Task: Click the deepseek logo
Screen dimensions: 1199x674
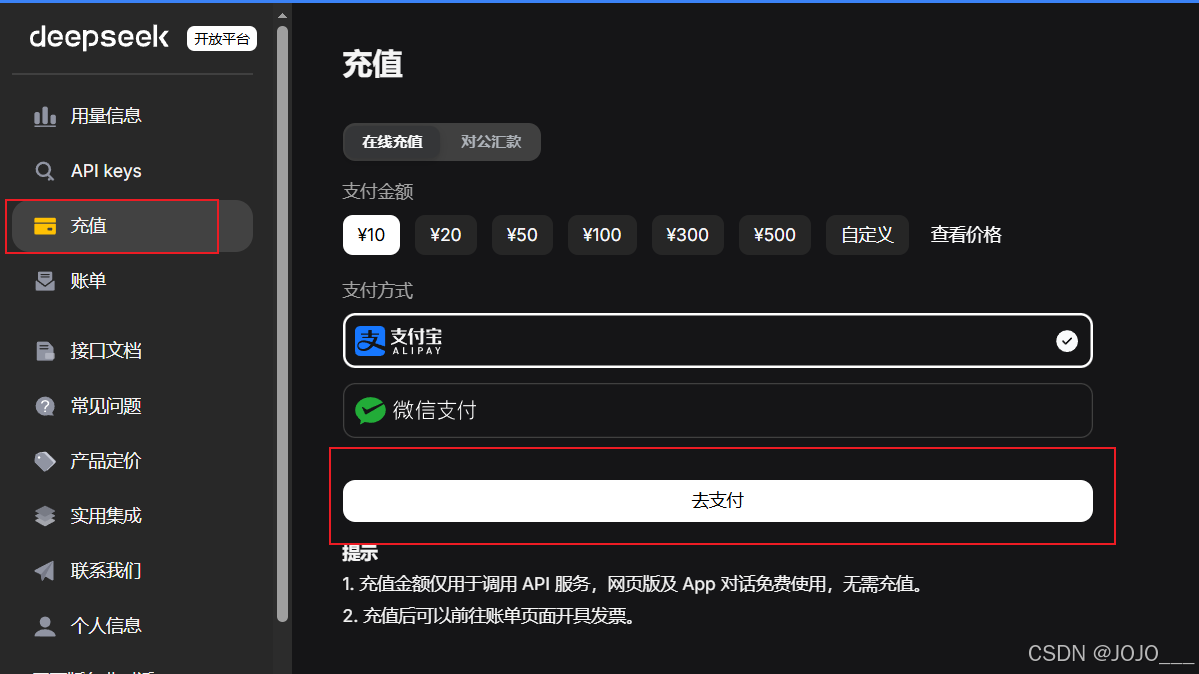Action: (99, 37)
